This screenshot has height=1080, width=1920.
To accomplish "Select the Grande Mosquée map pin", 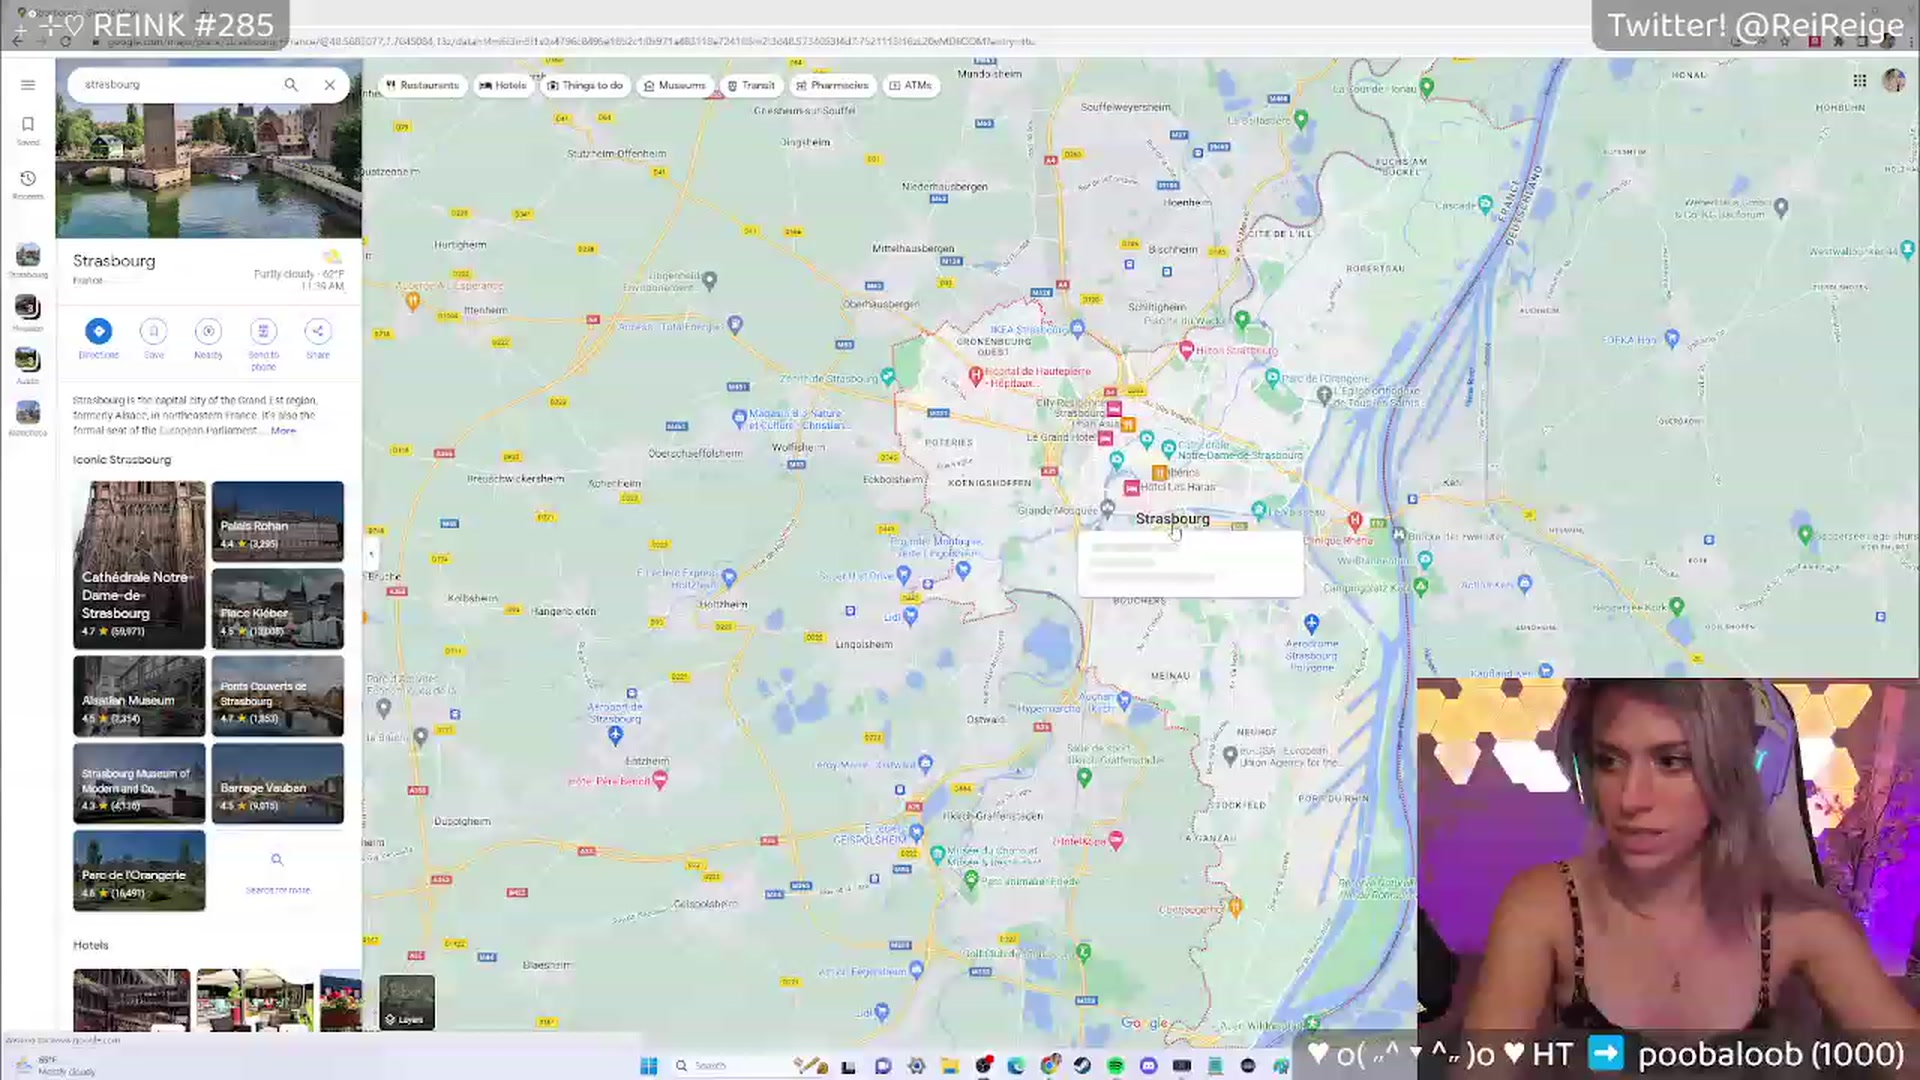I will [x=1107, y=508].
